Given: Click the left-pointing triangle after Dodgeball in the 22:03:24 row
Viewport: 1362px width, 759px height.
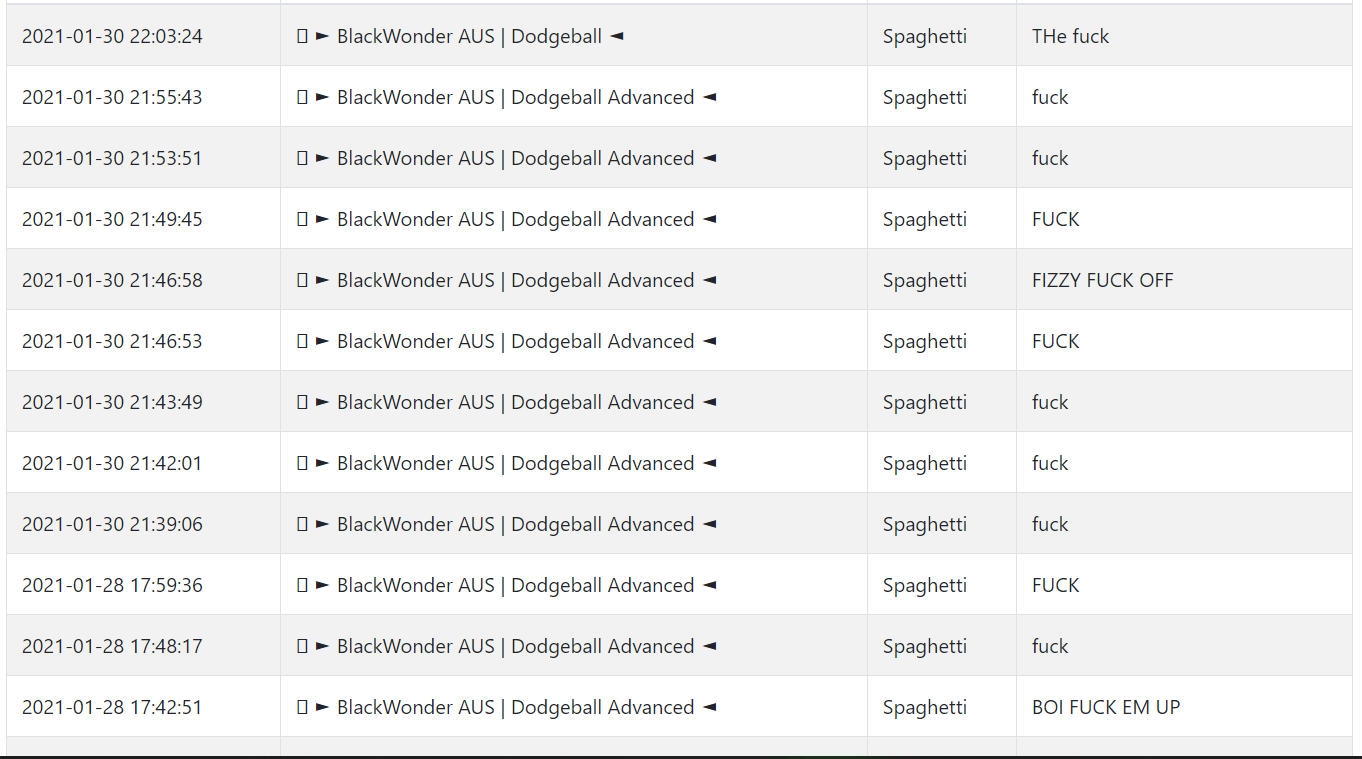Looking at the screenshot, I should pyautogui.click(x=617, y=36).
